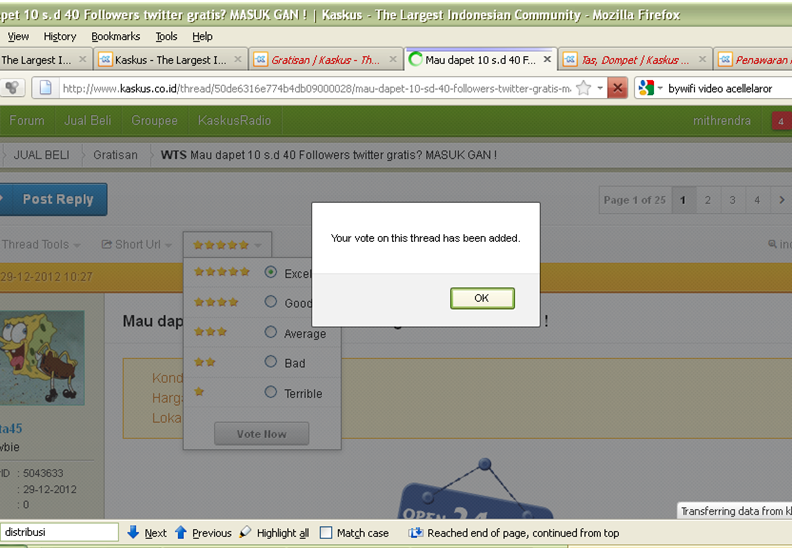Open the search engine selector dropdown
792x548 pixels.
point(660,88)
